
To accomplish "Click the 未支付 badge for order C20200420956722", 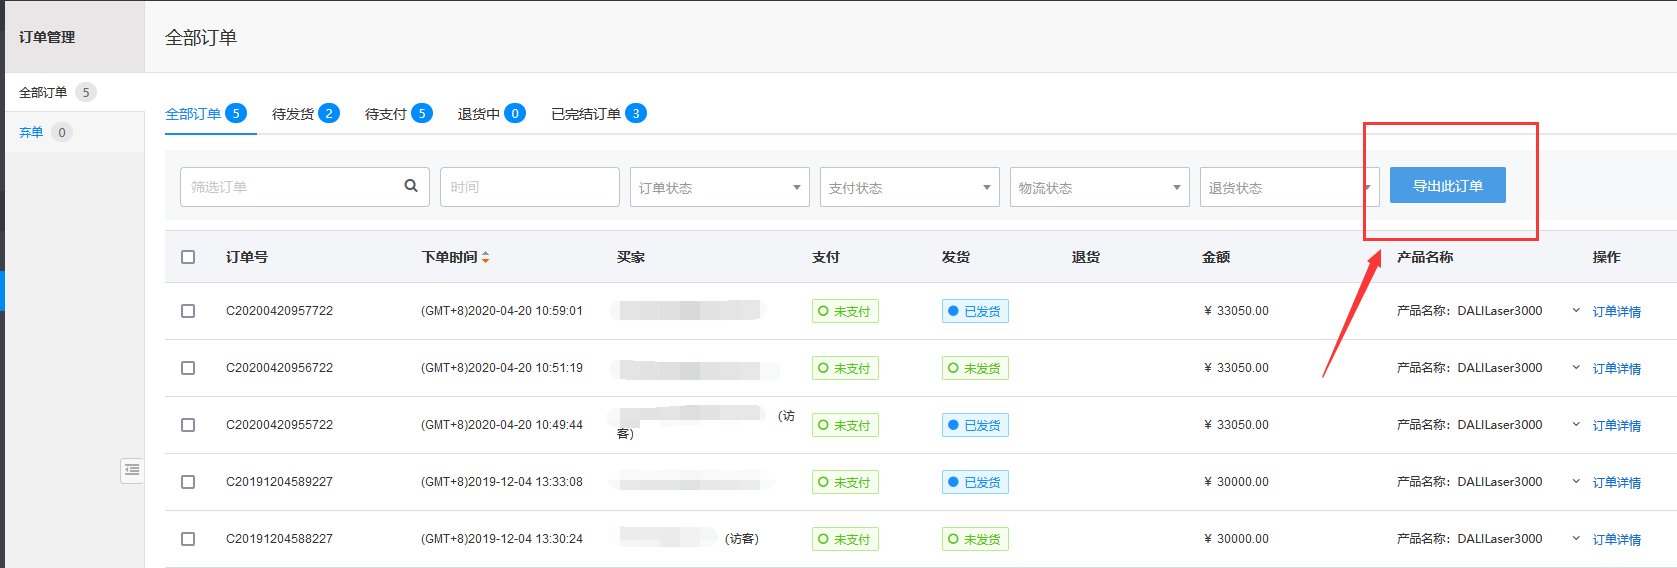I will [844, 368].
